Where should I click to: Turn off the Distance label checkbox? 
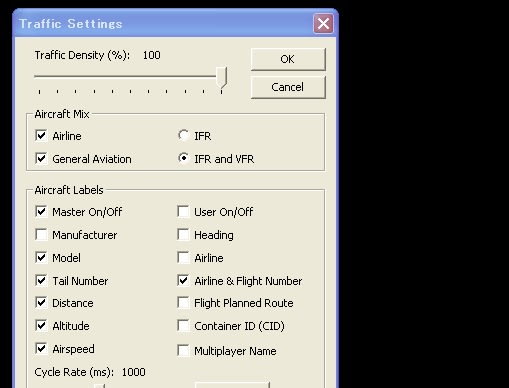point(41,303)
